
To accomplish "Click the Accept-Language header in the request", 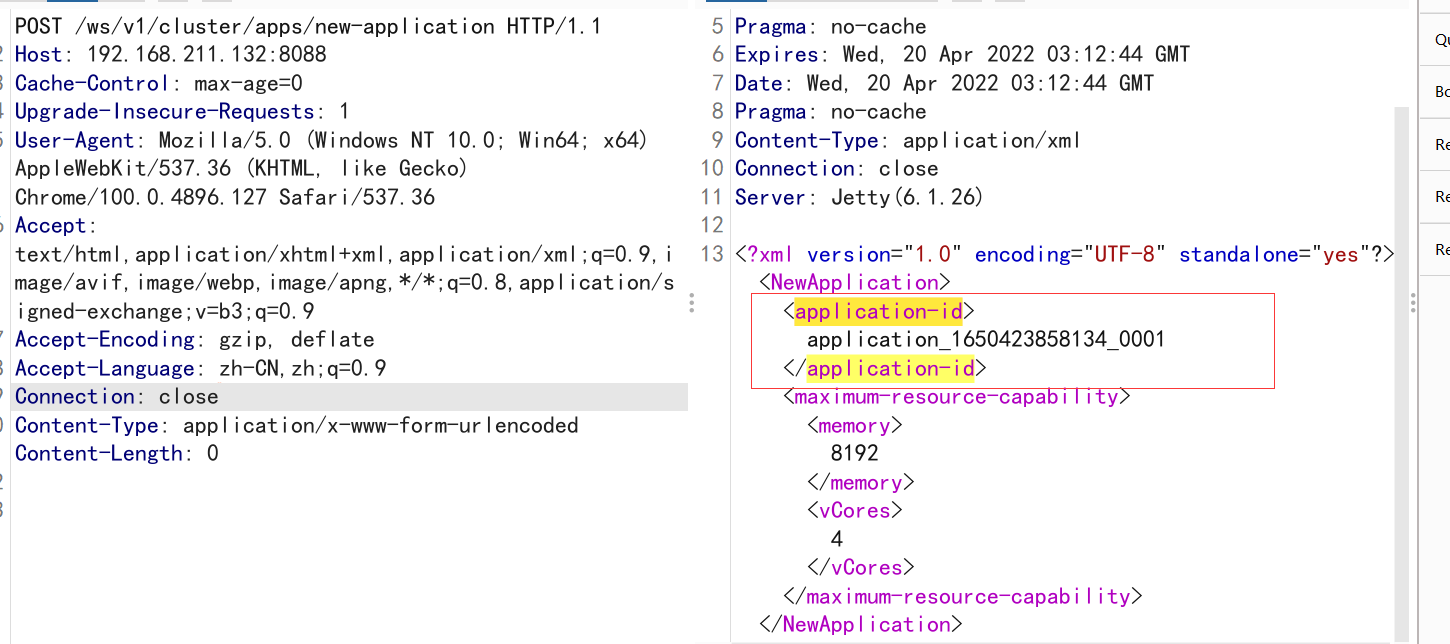I will click(x=201, y=369).
